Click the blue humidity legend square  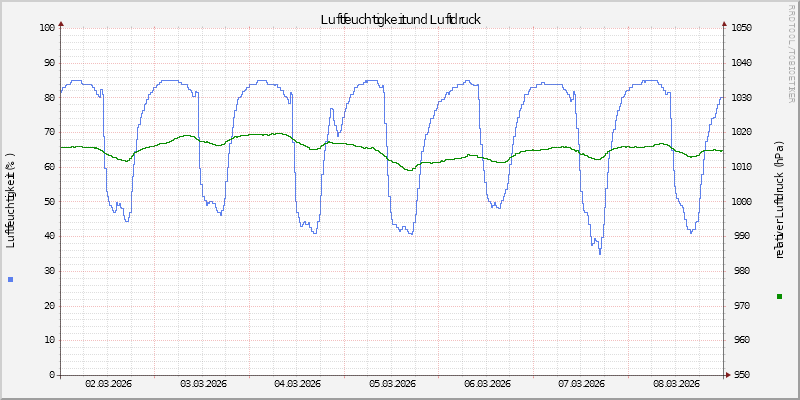[x=11, y=279]
